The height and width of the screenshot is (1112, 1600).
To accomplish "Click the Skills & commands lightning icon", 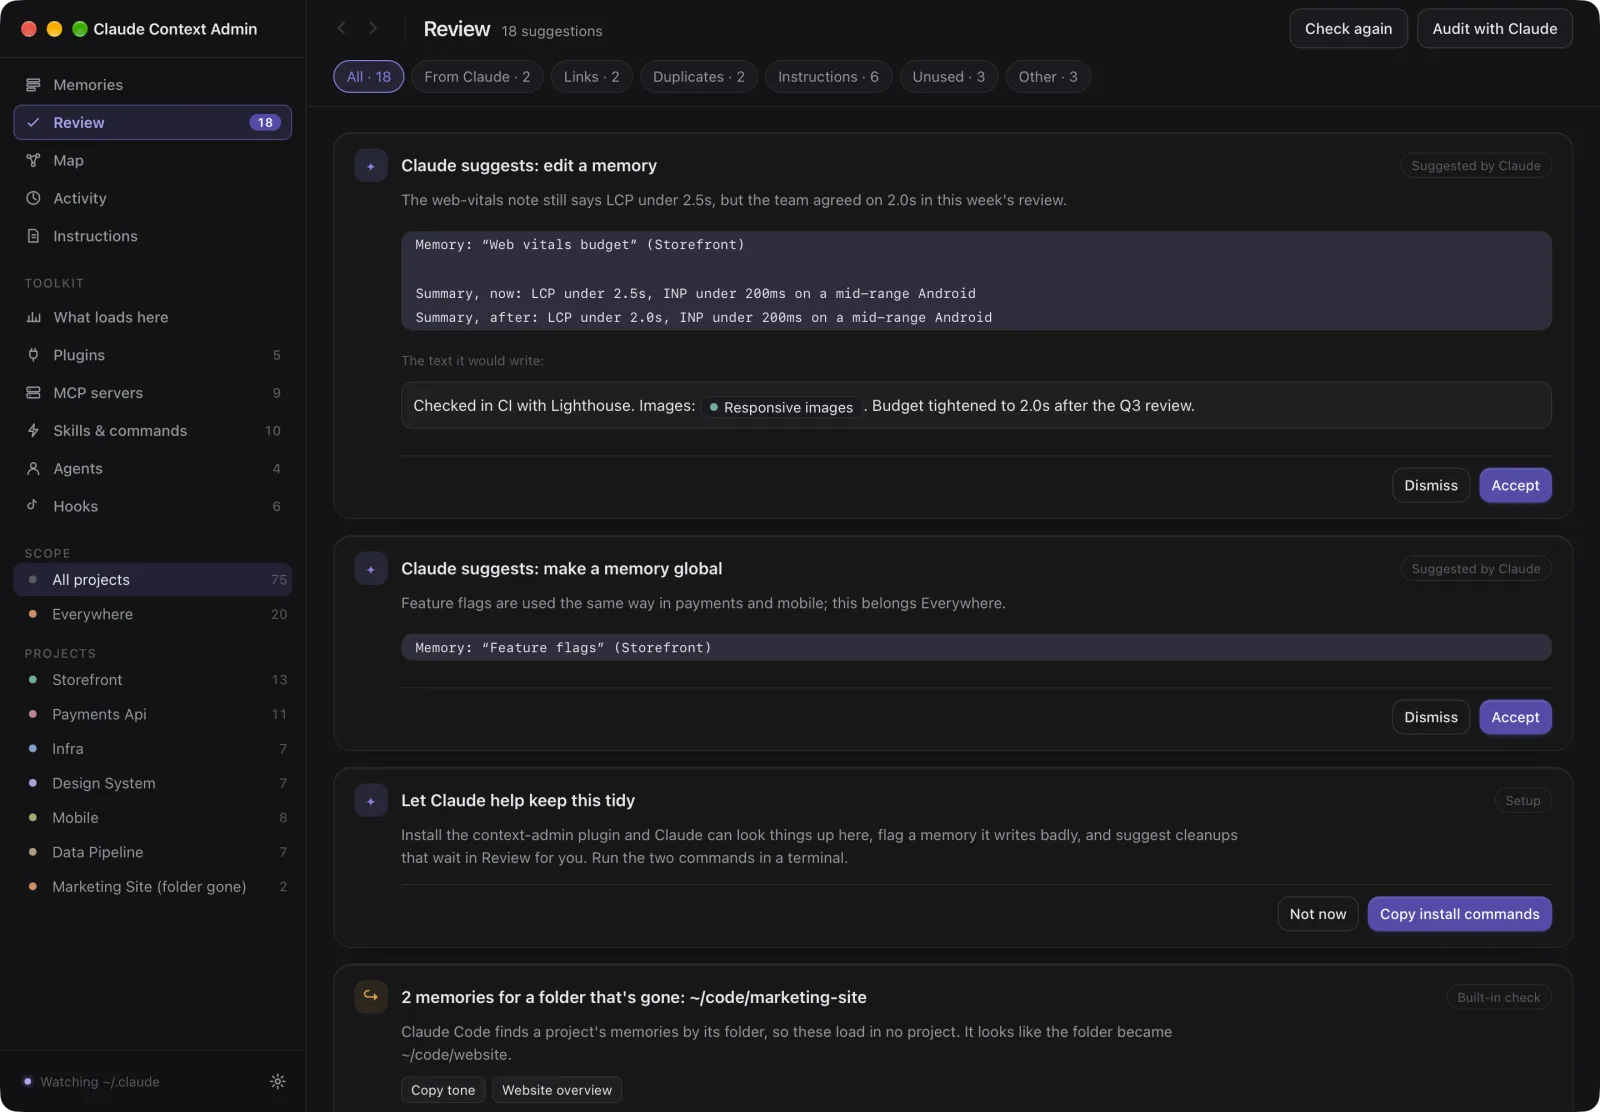I will click(x=33, y=431).
